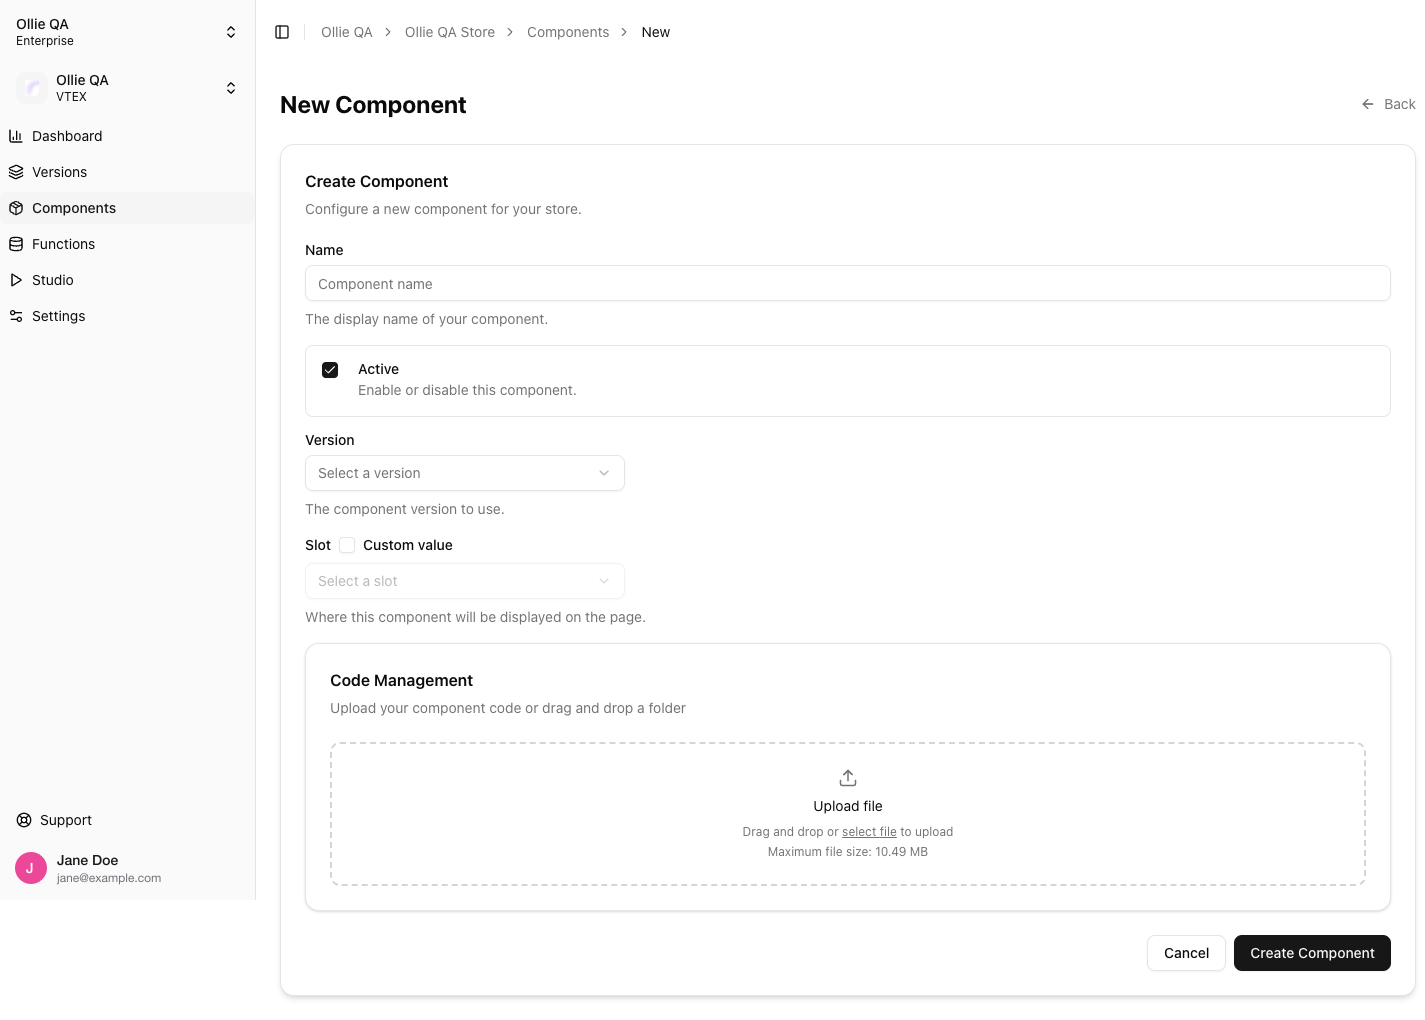
Task: Click the Dashboard bar chart icon
Action: coord(16,136)
